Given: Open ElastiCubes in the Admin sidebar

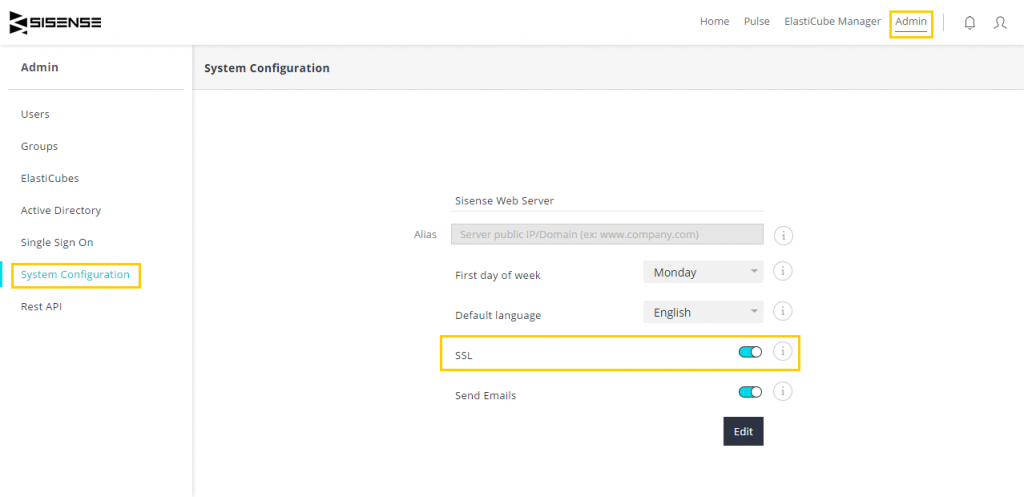Looking at the screenshot, I should pos(50,178).
